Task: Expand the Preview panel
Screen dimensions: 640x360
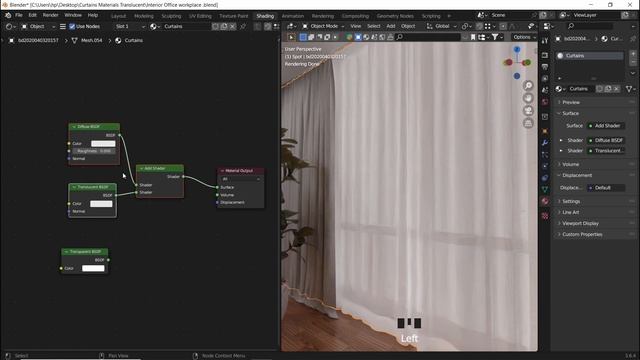Action: click(x=571, y=102)
